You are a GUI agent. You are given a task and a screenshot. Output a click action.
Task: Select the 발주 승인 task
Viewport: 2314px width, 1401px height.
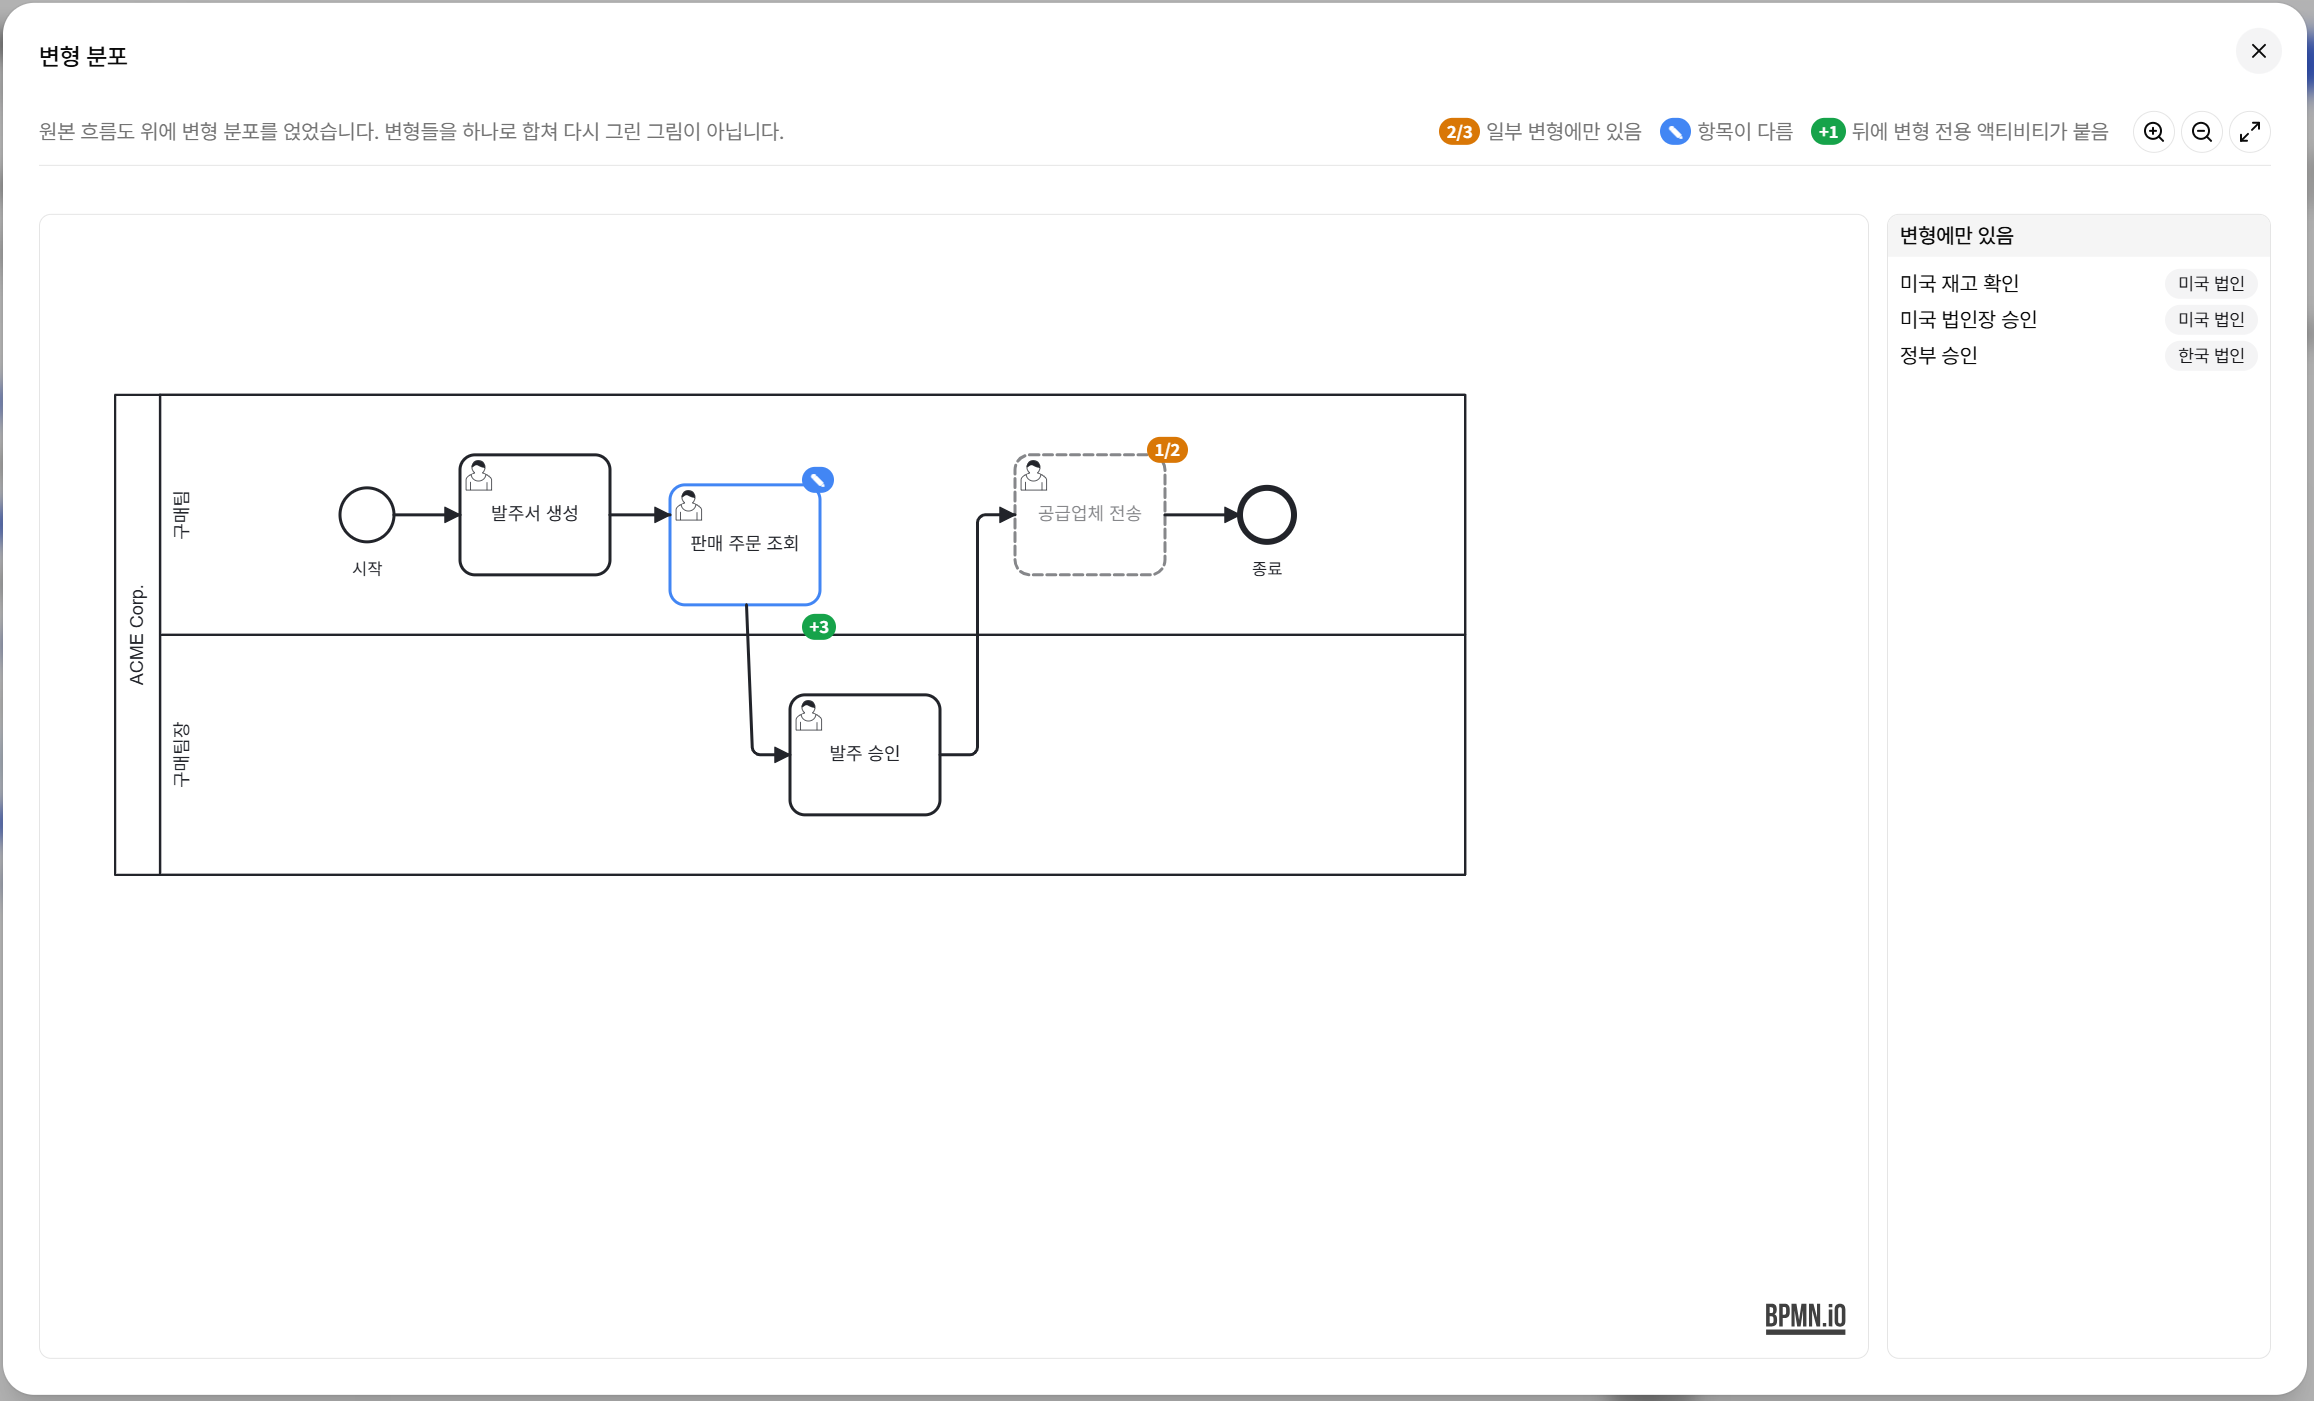point(865,755)
